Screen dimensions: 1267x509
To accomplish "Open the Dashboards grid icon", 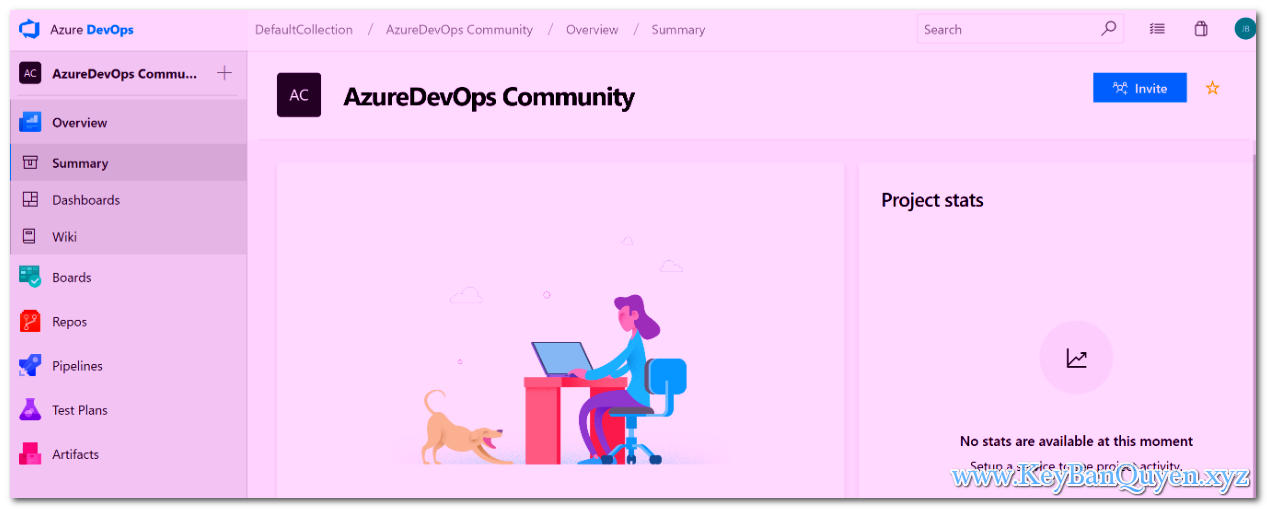I will pos(30,200).
